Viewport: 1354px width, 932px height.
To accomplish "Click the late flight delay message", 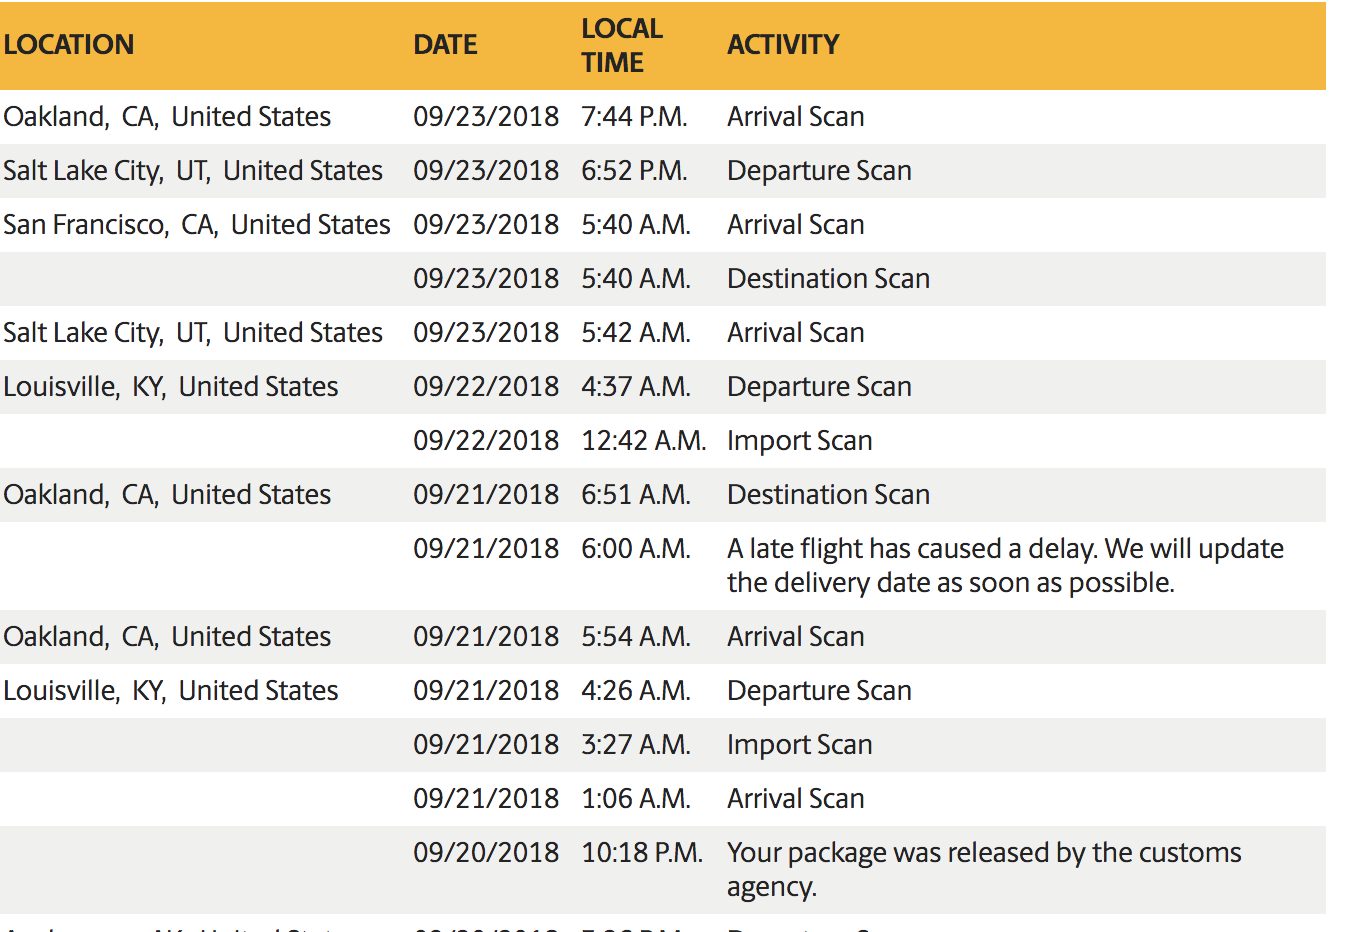I will coord(1005,566).
